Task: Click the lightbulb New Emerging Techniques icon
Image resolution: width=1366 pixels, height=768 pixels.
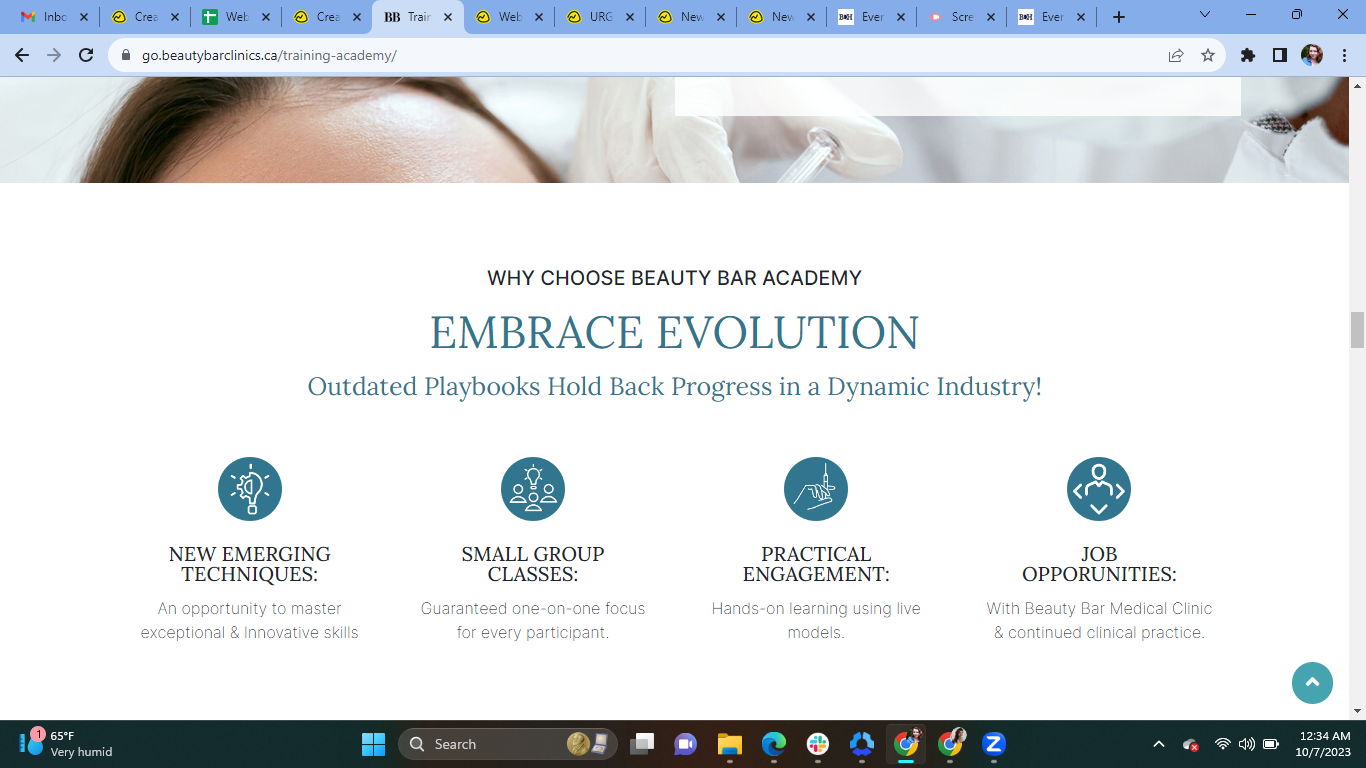Action: (x=250, y=489)
